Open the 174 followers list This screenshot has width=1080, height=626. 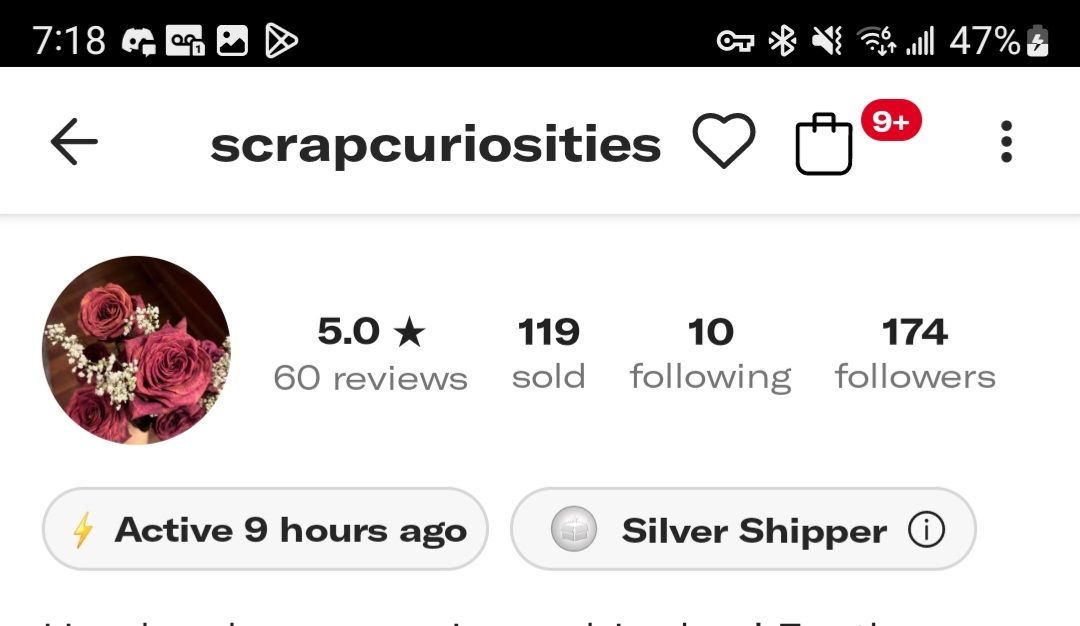point(915,353)
